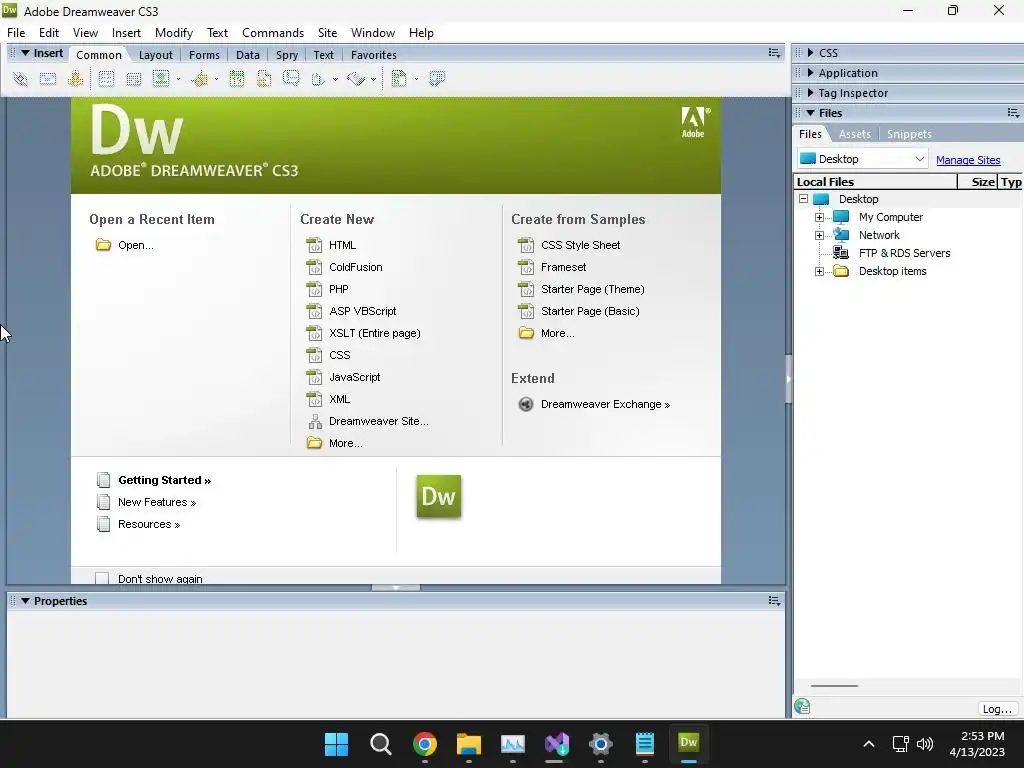Expand the Desktop items tree node

[x=820, y=271]
